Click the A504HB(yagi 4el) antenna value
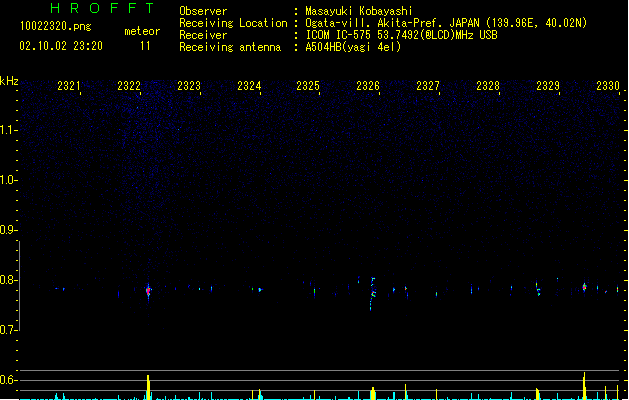 coord(353,47)
